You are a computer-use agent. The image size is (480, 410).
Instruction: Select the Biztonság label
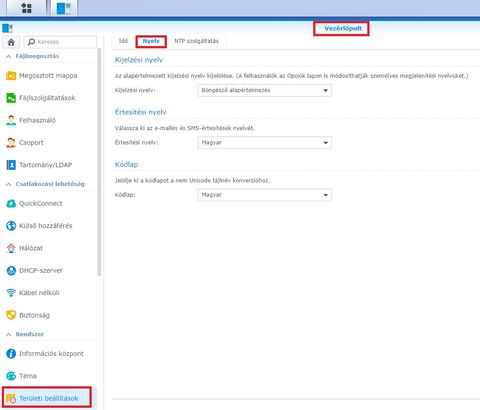pyautogui.click(x=34, y=315)
